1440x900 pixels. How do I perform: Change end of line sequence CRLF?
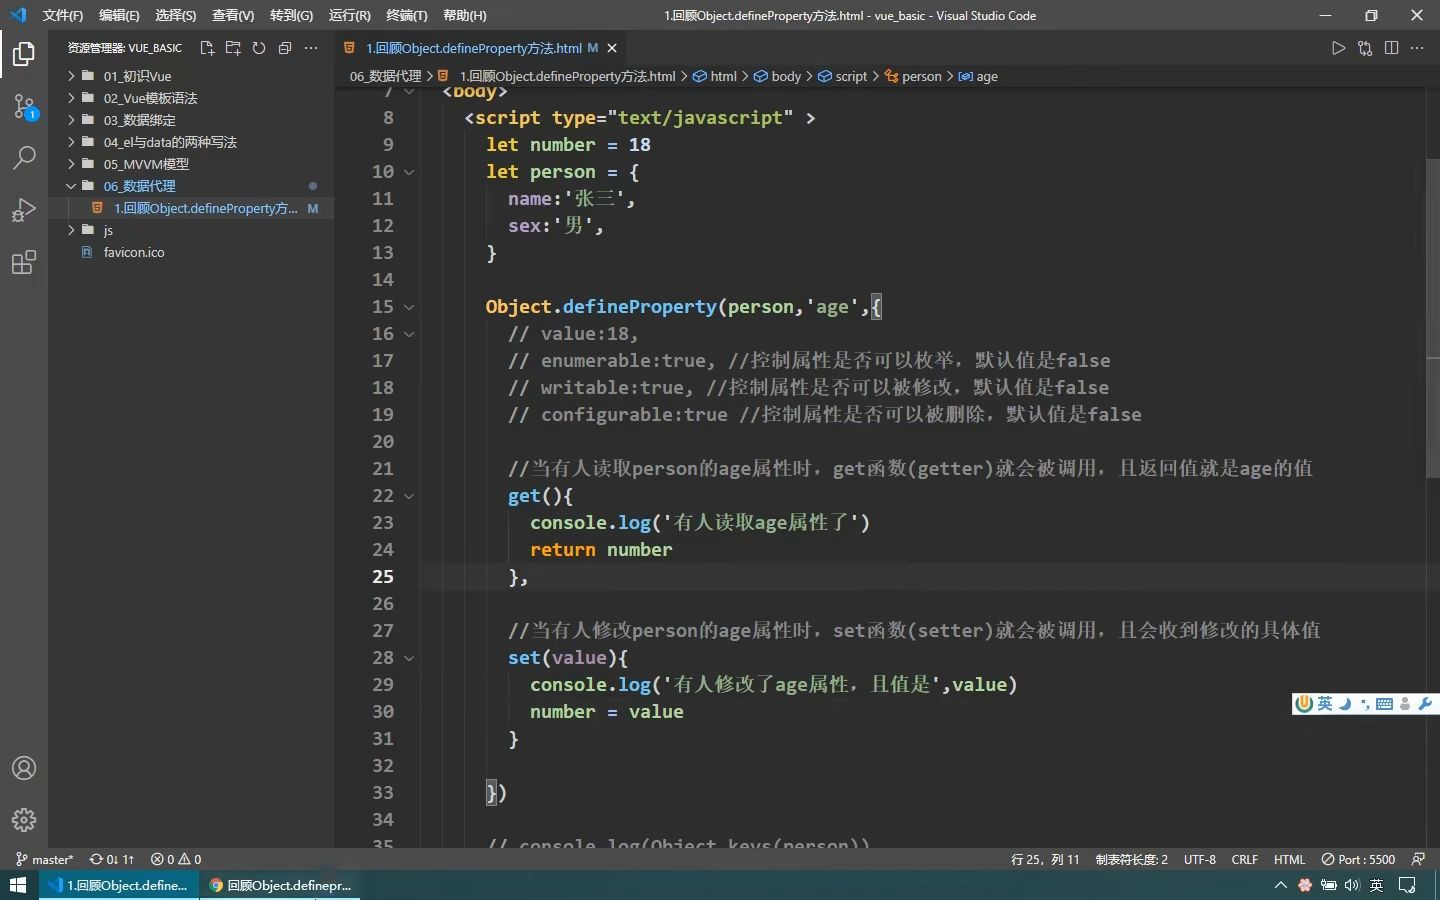click(1245, 859)
